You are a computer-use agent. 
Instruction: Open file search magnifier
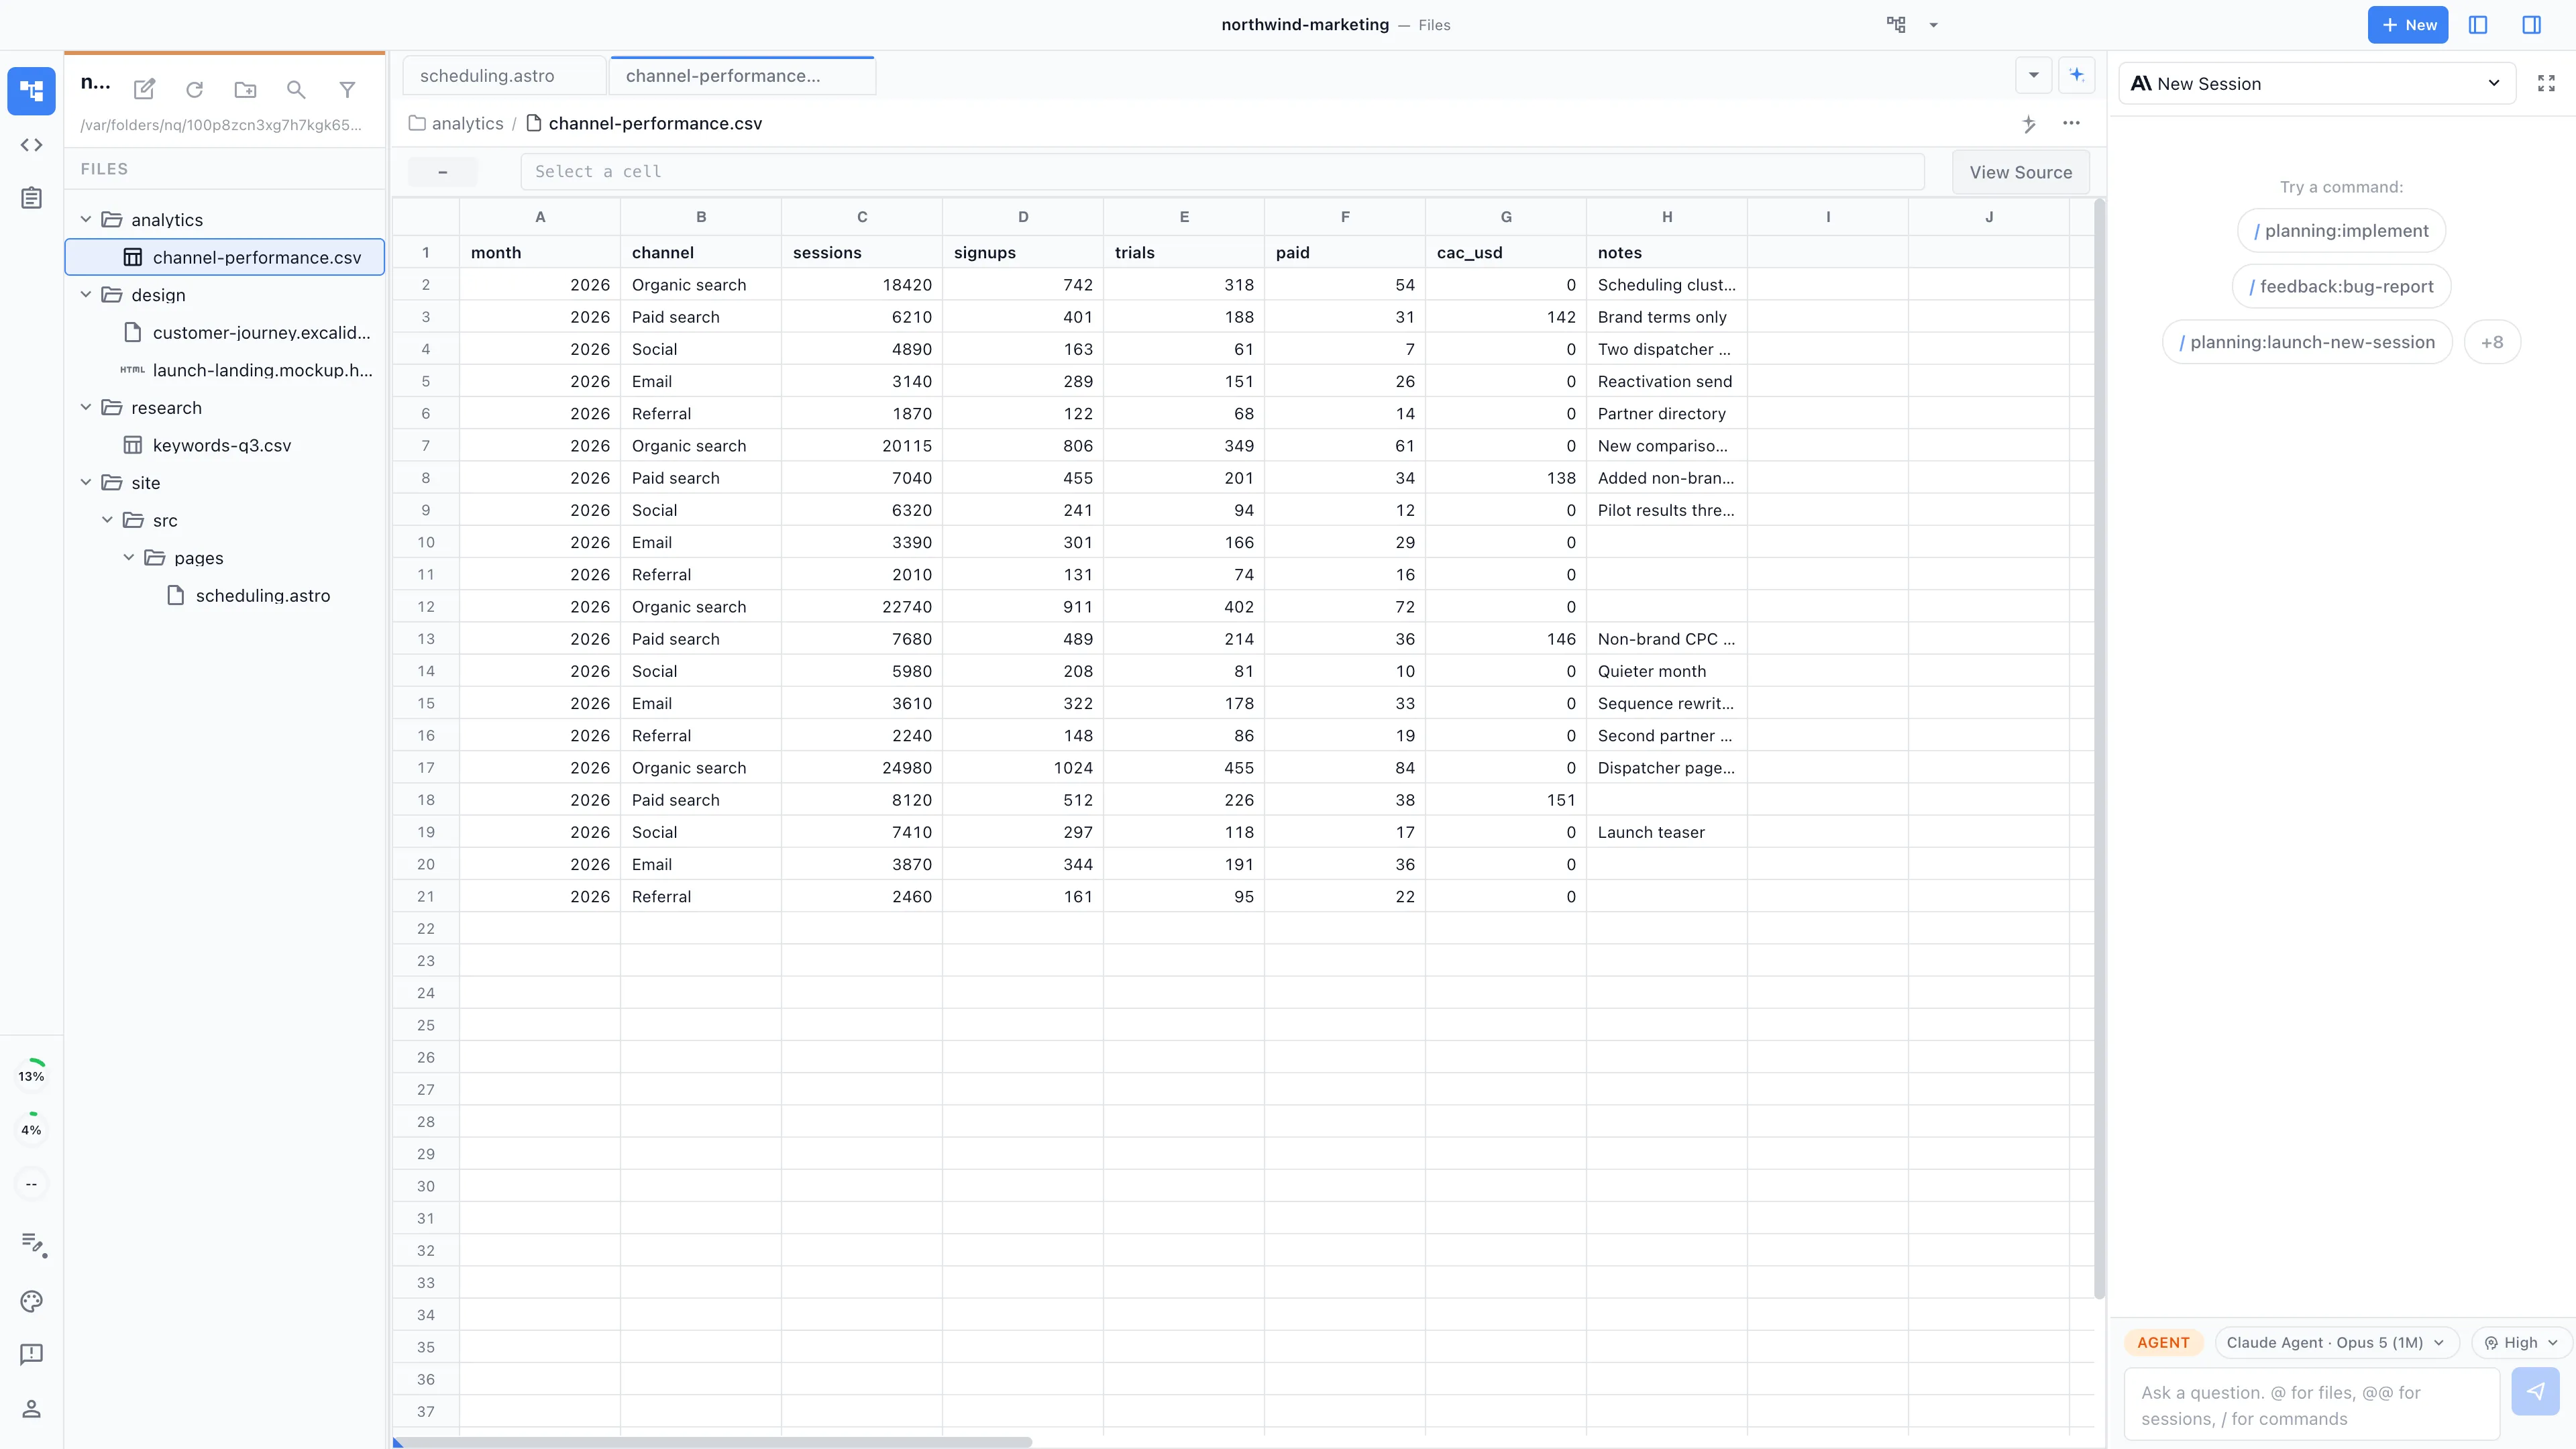[x=296, y=89]
